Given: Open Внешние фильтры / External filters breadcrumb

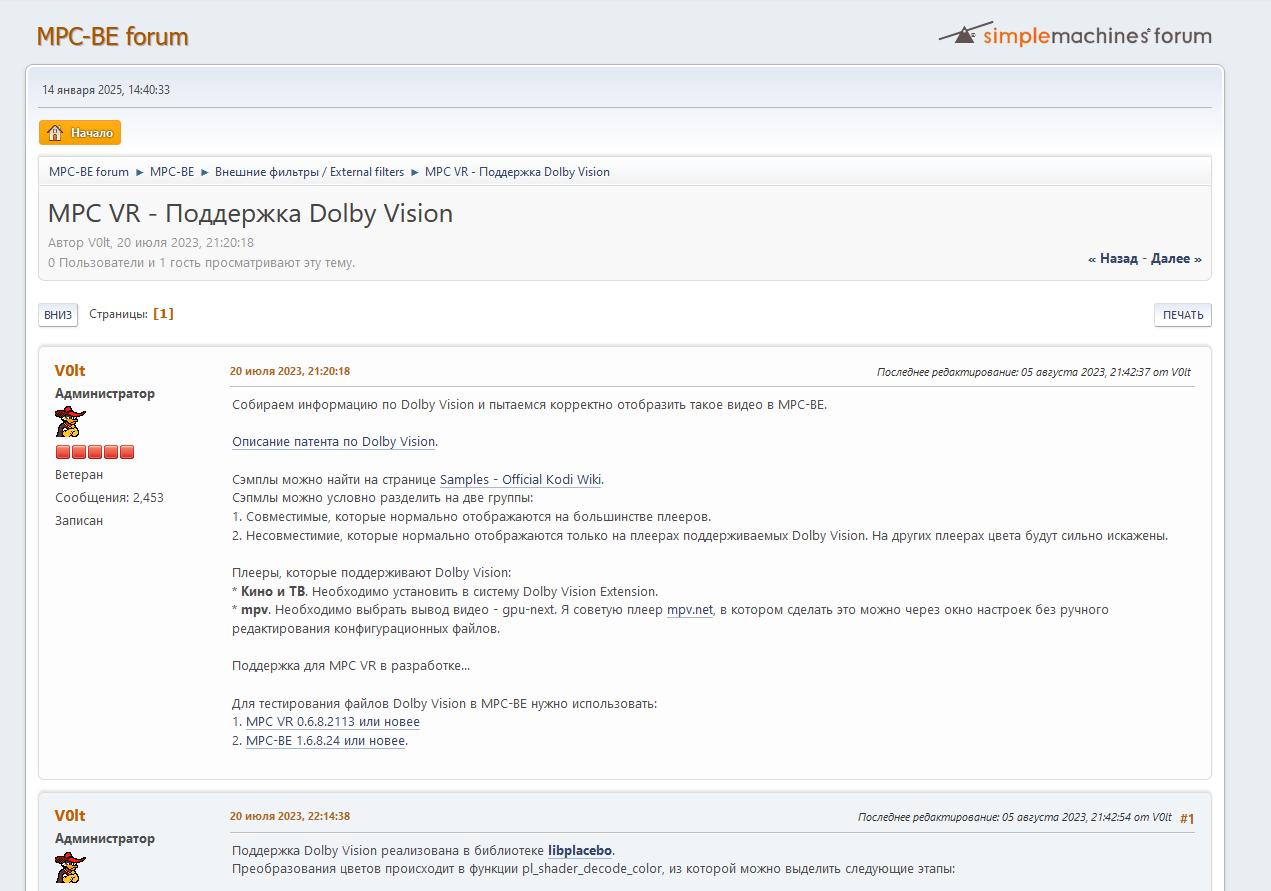Looking at the screenshot, I should click(x=309, y=172).
